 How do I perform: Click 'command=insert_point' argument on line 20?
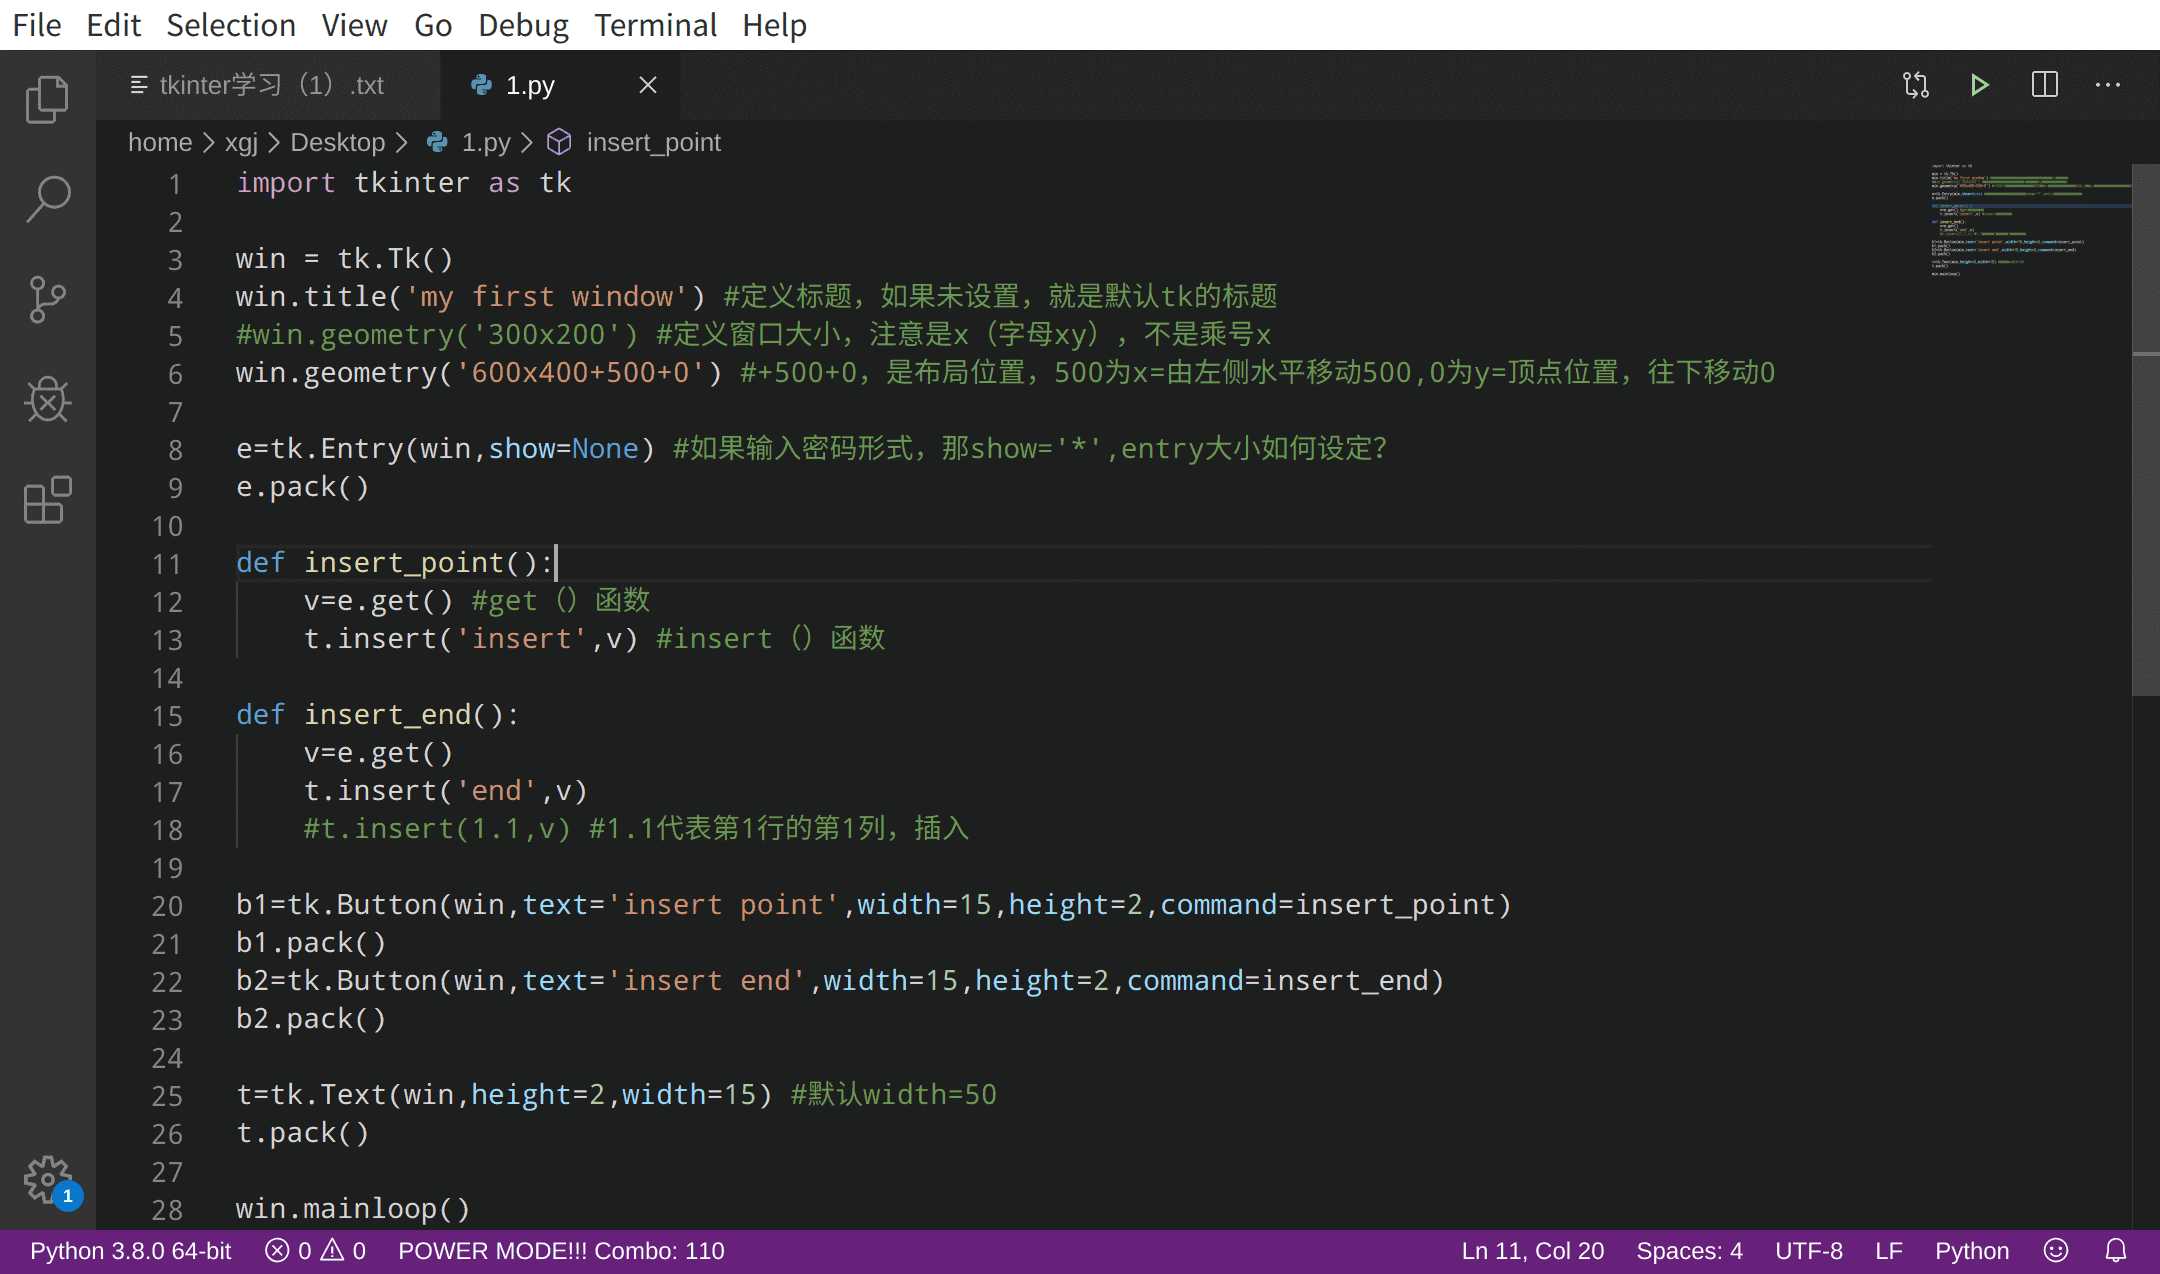[1327, 905]
